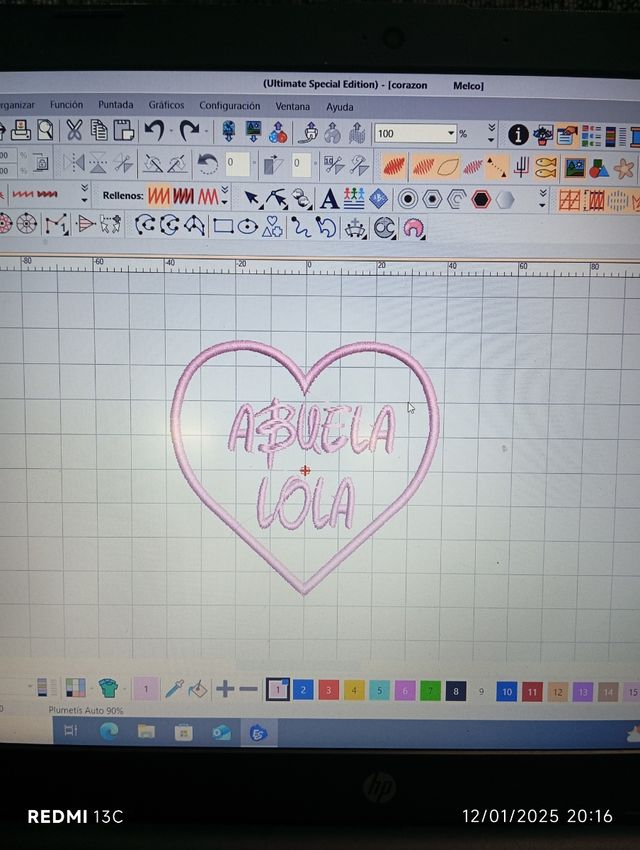Open the Configuración menu
This screenshot has height=850, width=640.
coord(229,106)
